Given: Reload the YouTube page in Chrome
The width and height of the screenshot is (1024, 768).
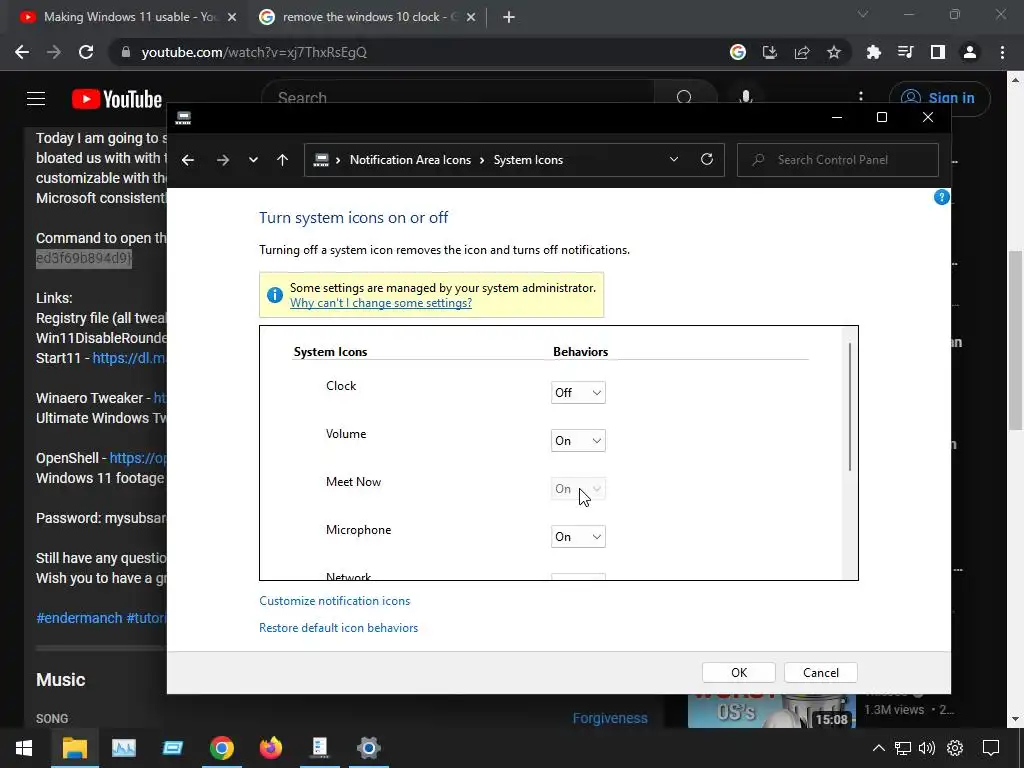Looking at the screenshot, I should tap(86, 52).
